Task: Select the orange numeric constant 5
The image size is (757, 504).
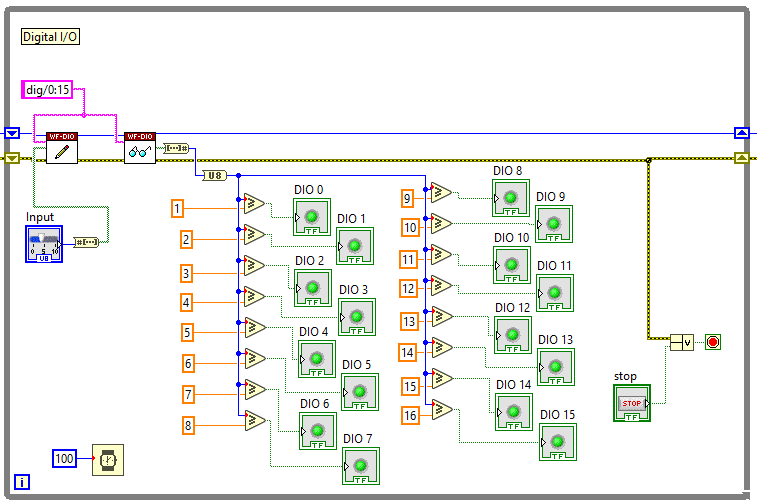Action: tap(187, 333)
